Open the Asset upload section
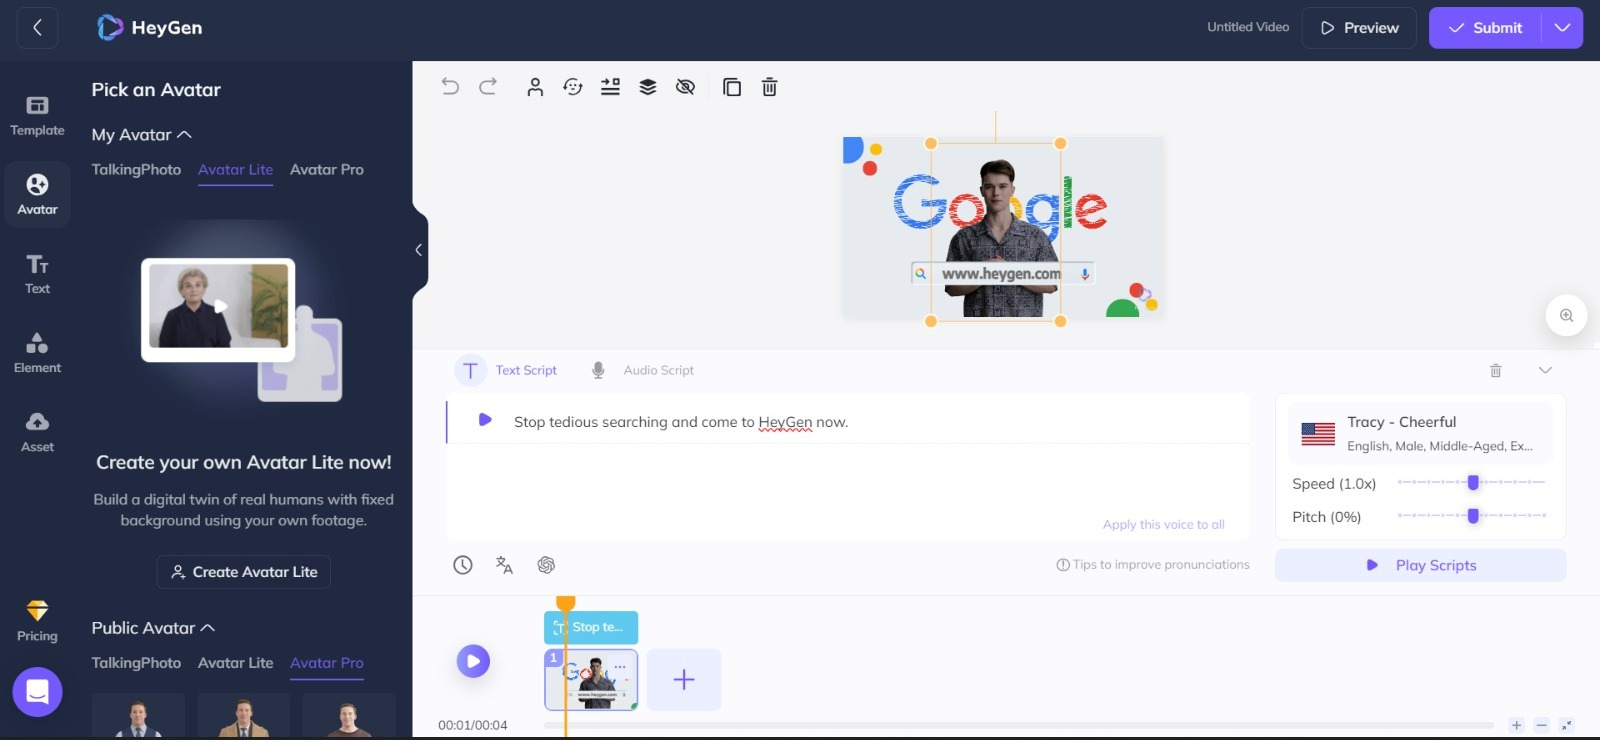Image resolution: width=1600 pixels, height=740 pixels. point(37,432)
